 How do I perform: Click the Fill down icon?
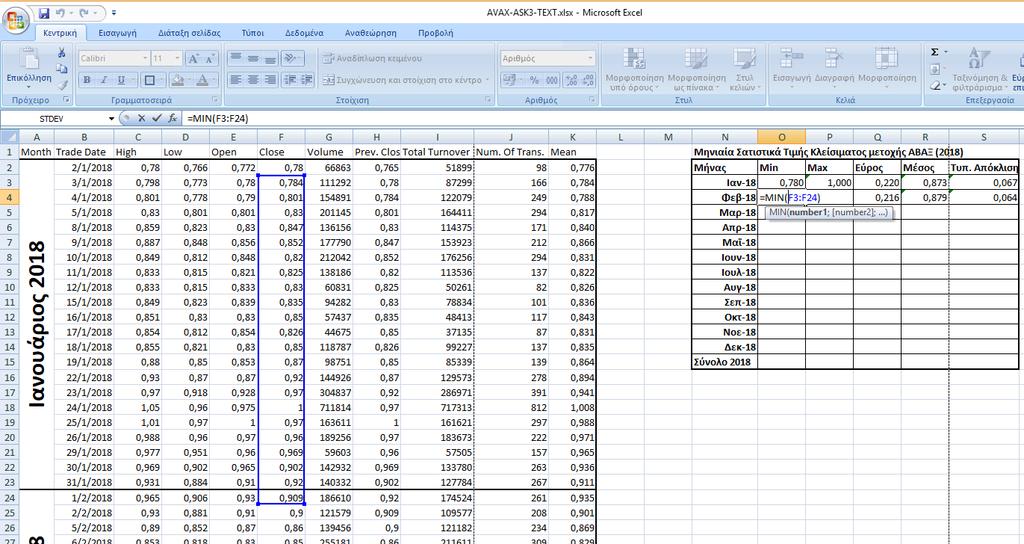click(x=935, y=69)
